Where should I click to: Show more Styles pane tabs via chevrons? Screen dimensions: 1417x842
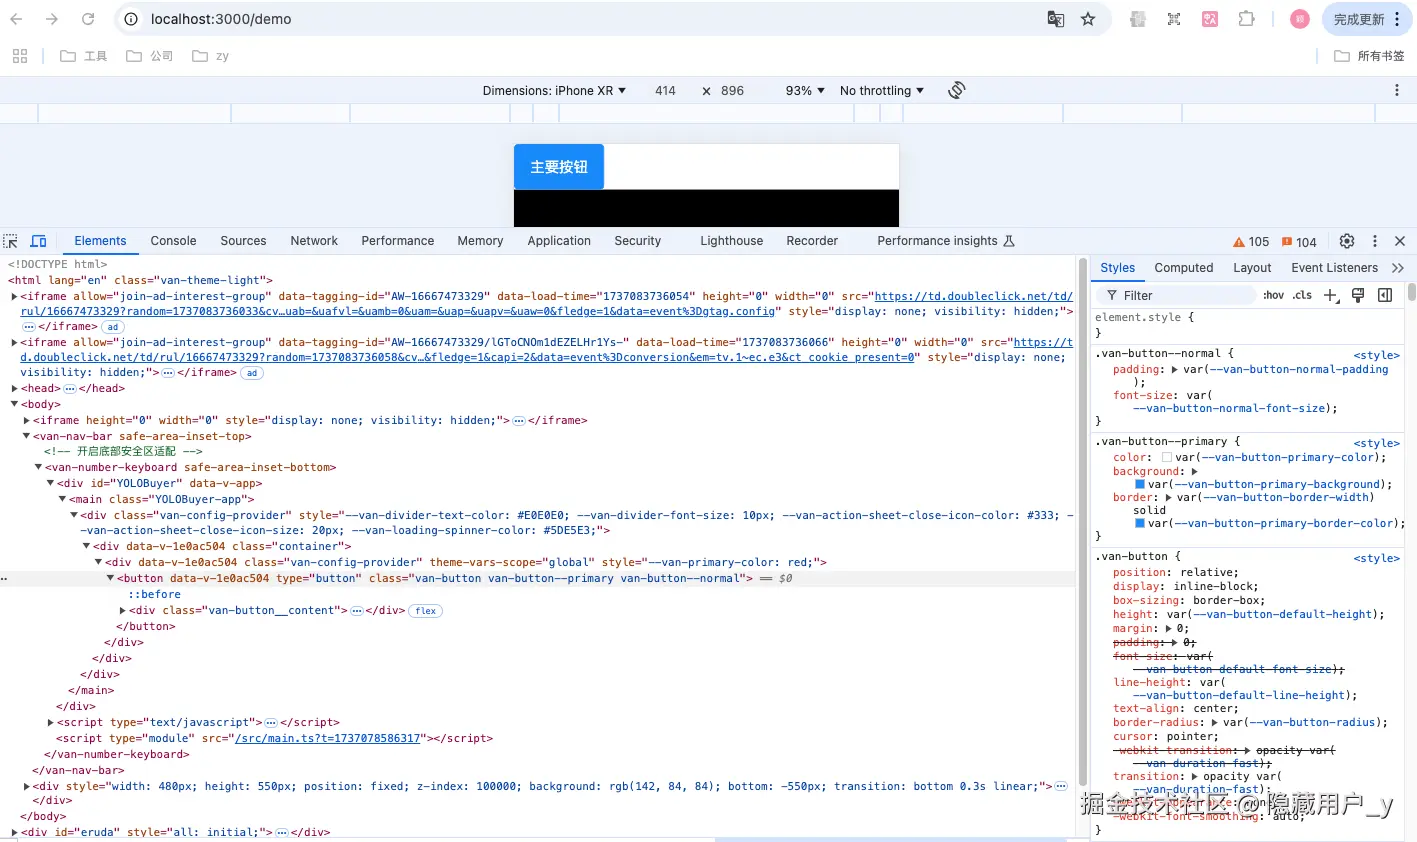pyautogui.click(x=1398, y=268)
